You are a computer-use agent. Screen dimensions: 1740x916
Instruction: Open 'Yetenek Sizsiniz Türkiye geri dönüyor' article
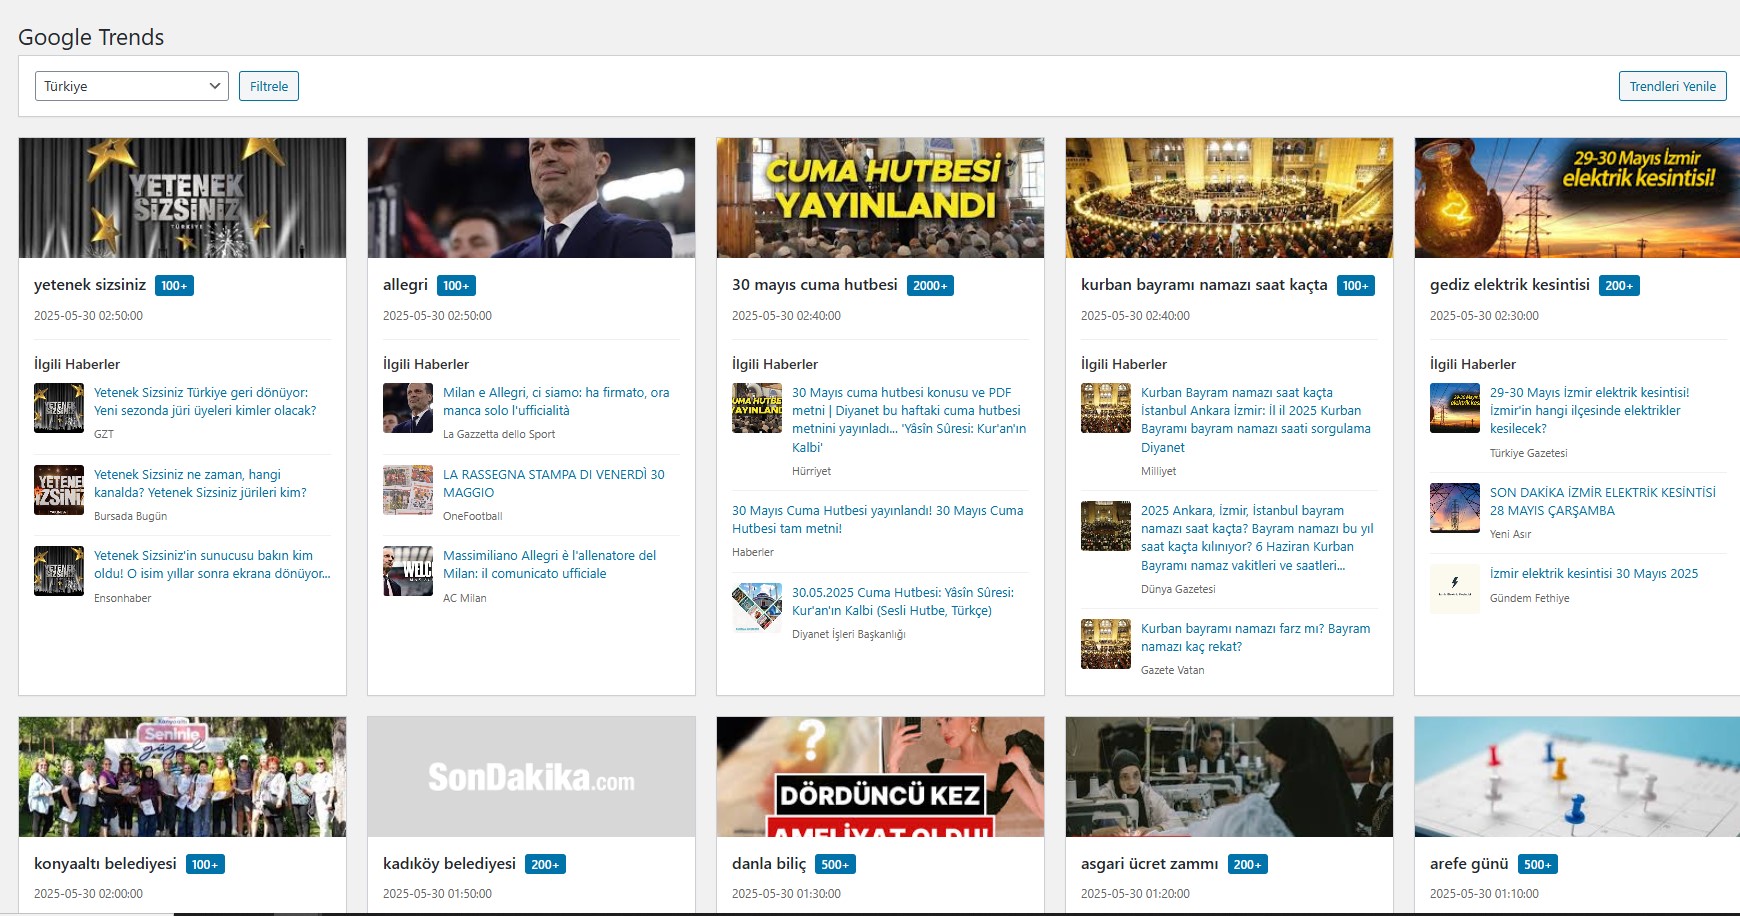(x=205, y=402)
